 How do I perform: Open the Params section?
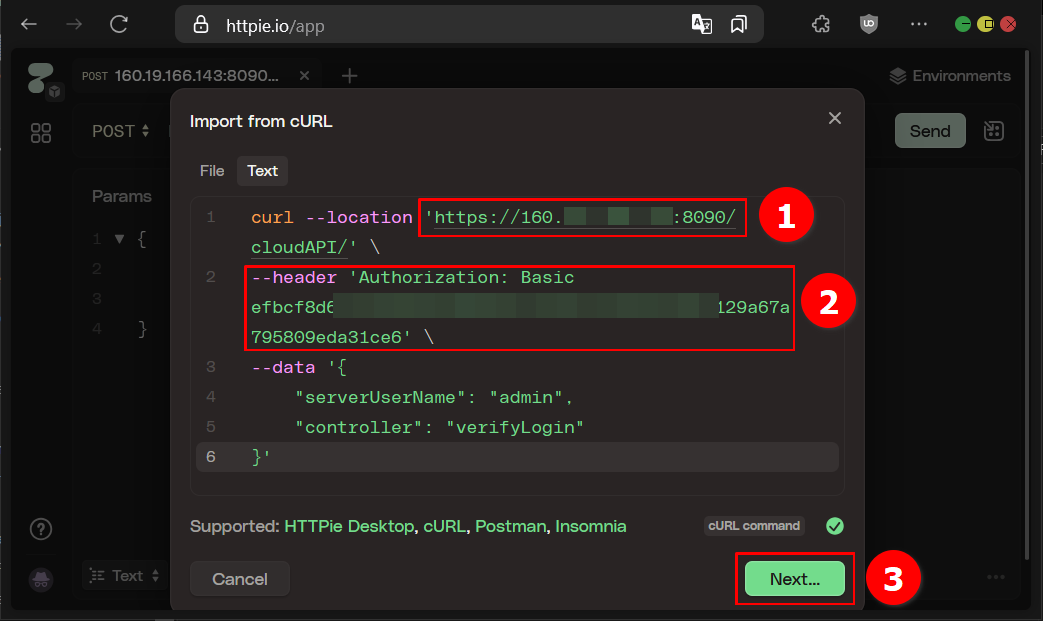coord(122,196)
